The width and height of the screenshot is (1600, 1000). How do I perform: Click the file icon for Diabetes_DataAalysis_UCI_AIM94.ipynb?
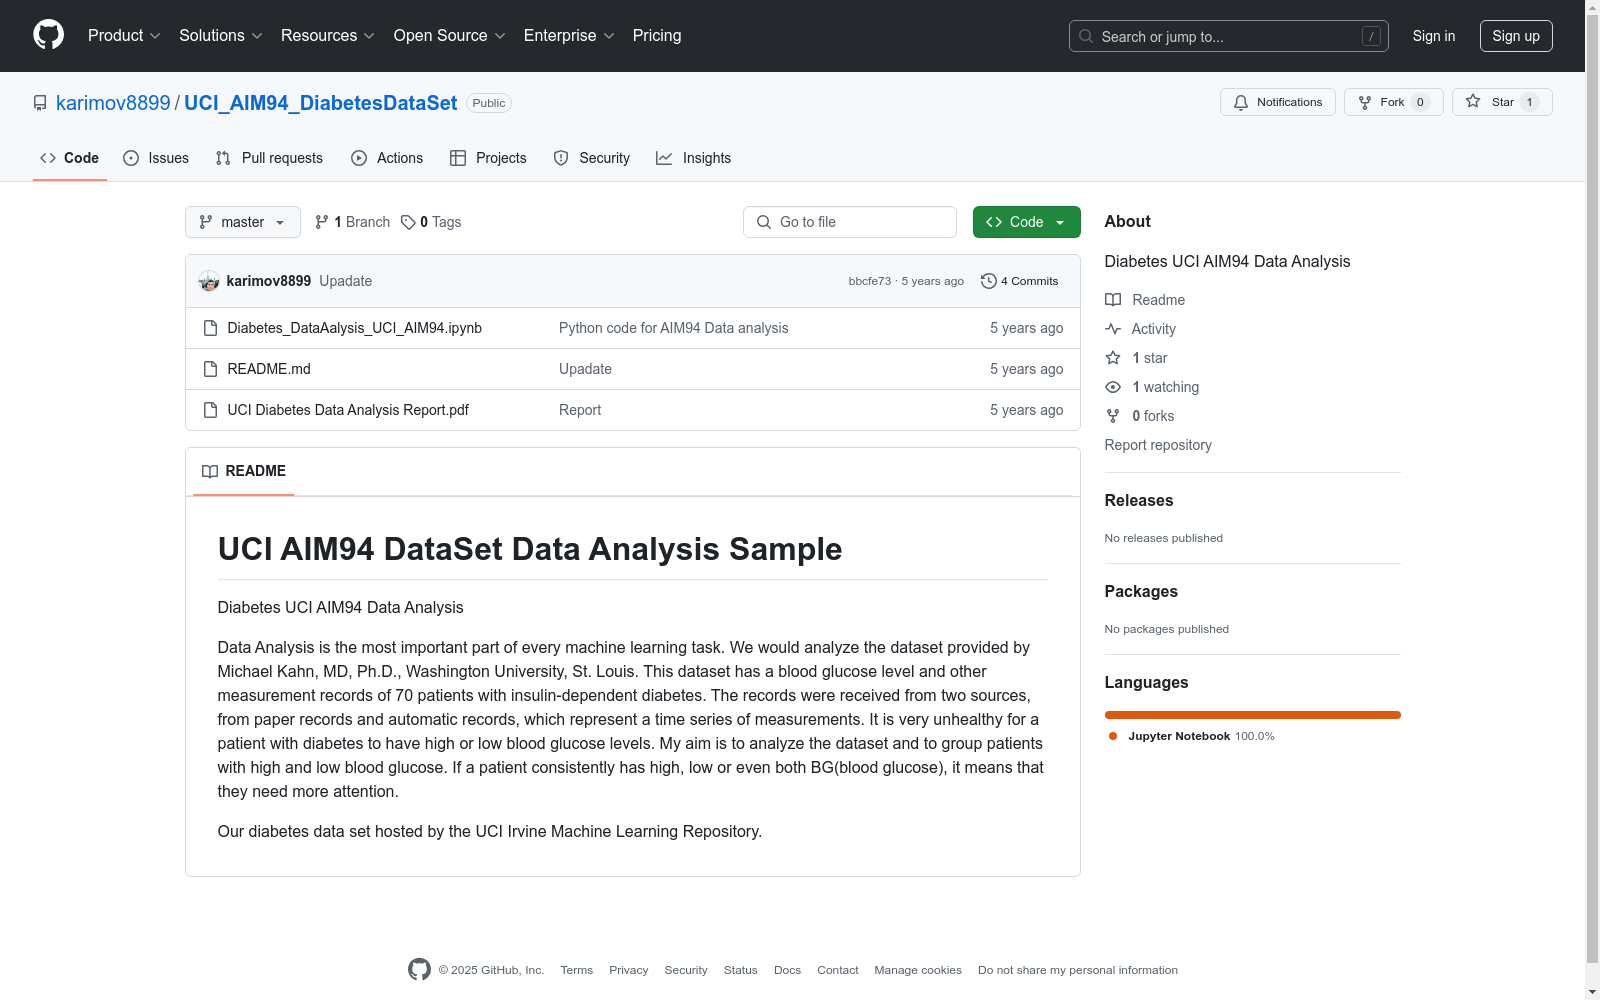pos(210,328)
